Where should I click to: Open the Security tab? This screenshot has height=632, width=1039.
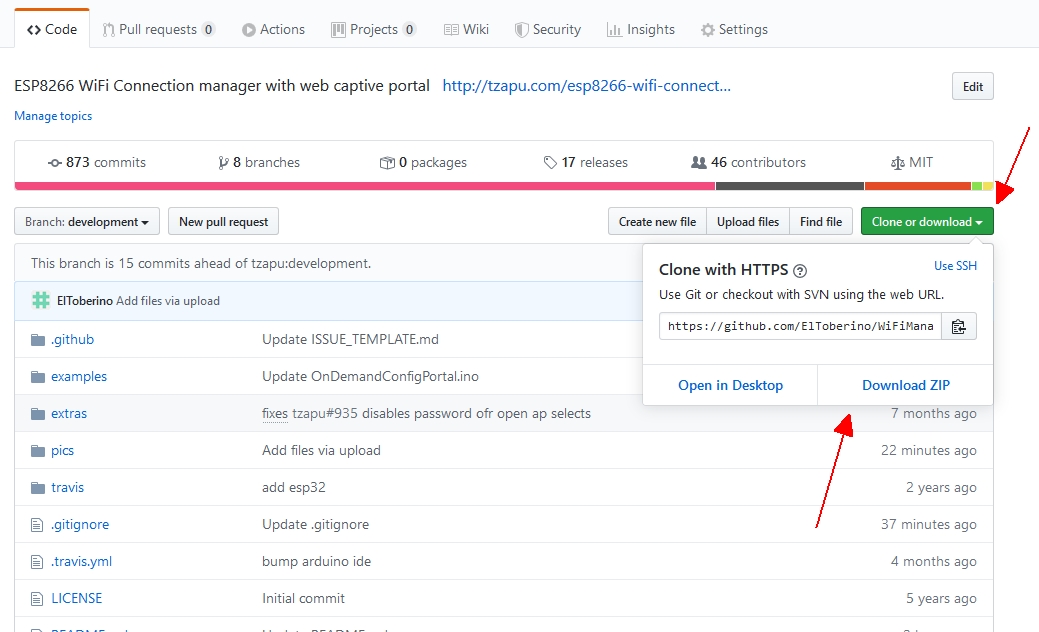(547, 29)
